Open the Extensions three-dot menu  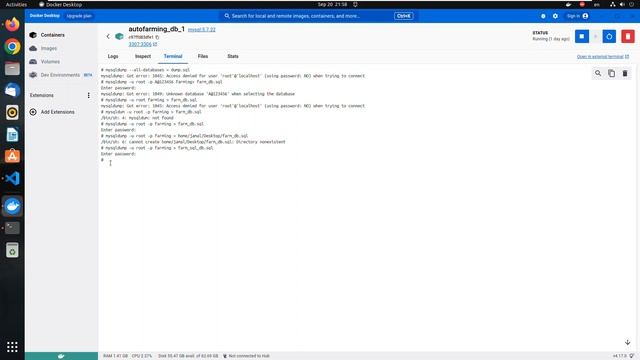point(89,95)
